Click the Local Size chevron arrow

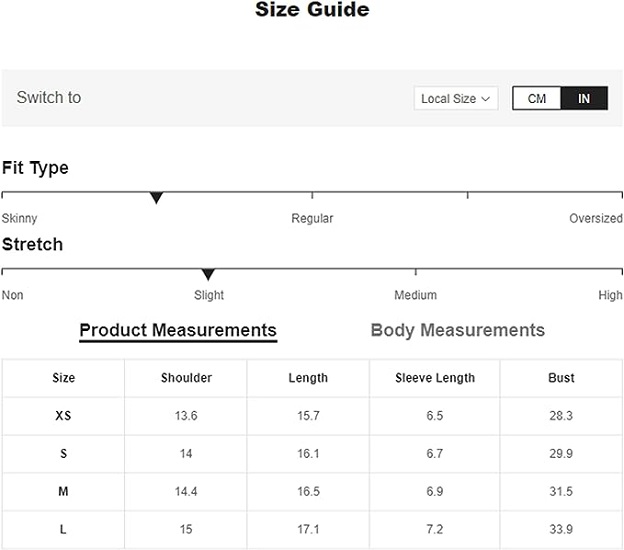tap(486, 99)
